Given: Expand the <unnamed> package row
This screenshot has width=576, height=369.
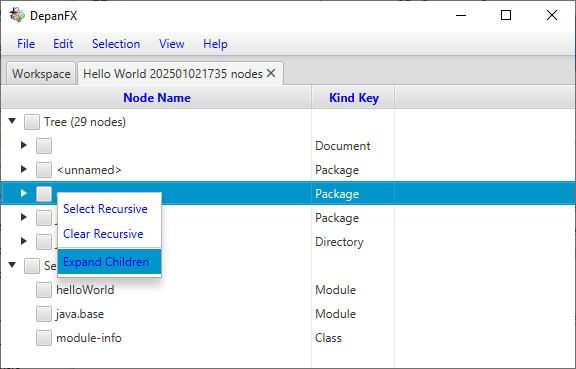Looking at the screenshot, I should click(24, 169).
